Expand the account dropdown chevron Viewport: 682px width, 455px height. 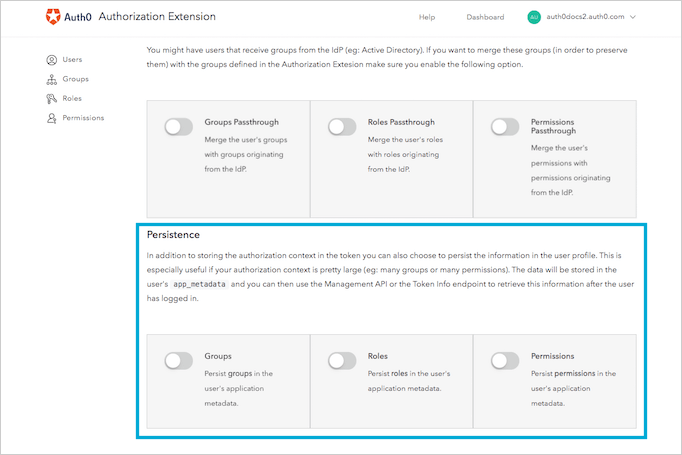[x=633, y=17]
